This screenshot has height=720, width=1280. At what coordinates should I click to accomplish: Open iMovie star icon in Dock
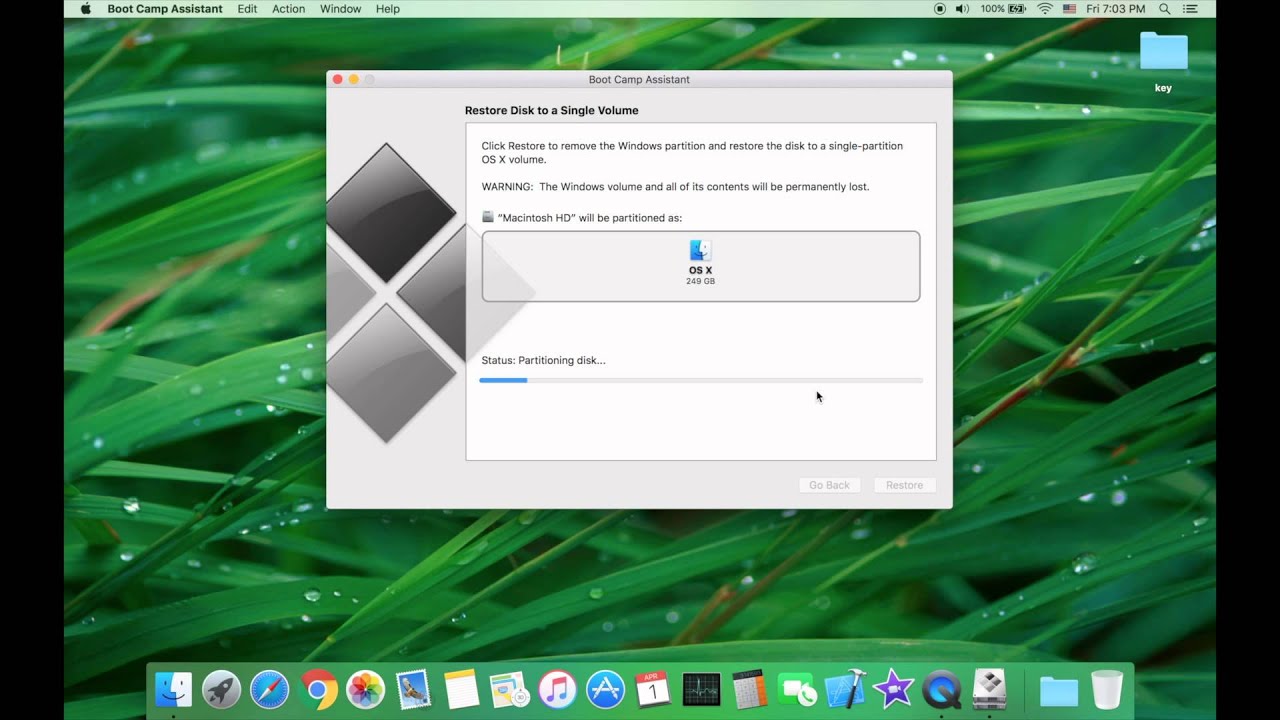point(893,690)
